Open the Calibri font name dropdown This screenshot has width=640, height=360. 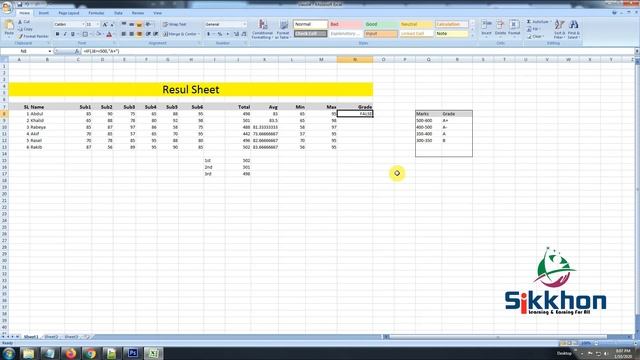[x=83, y=24]
